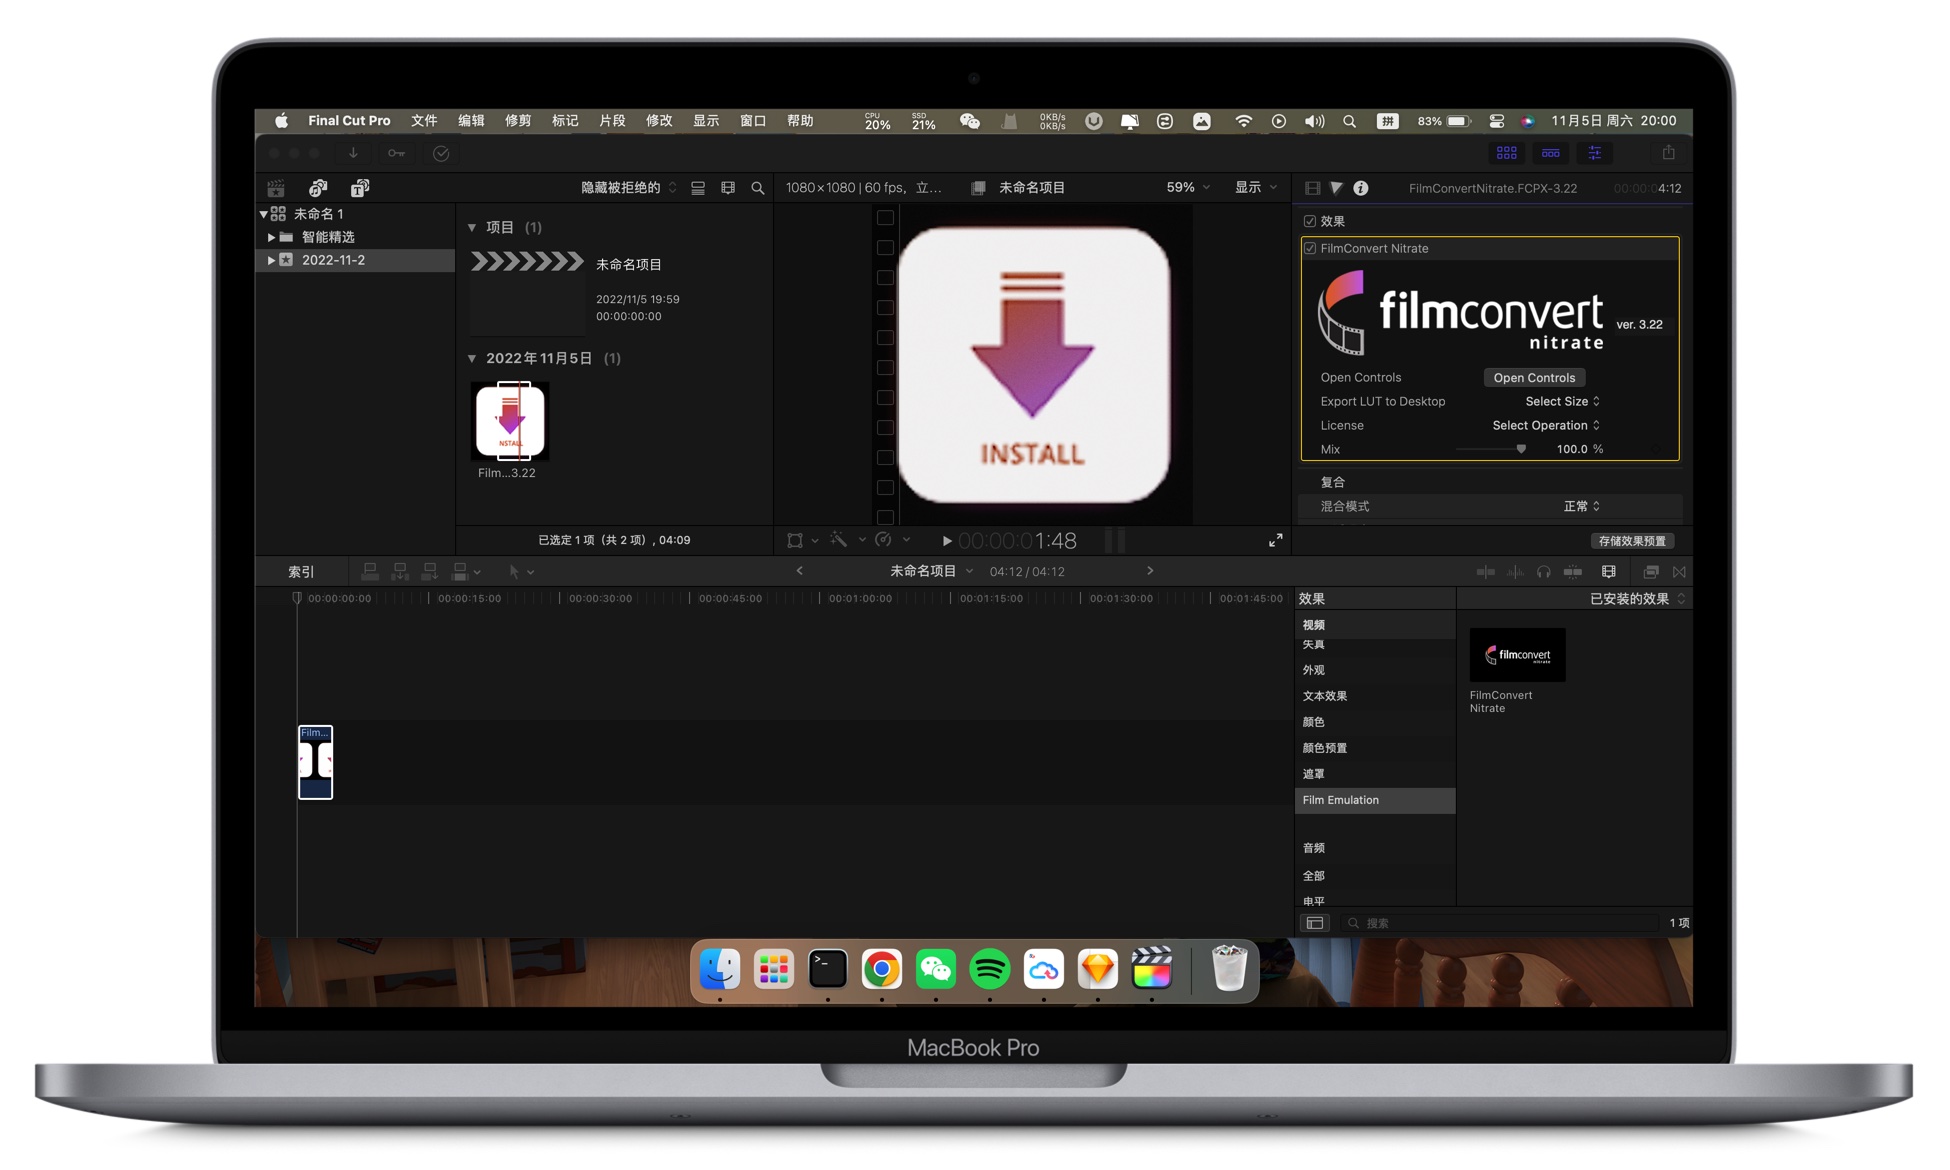Screen dimensions: 1950x1170
Task: Open the Export LUT to Desktop size dropdown
Action: pyautogui.click(x=1556, y=401)
